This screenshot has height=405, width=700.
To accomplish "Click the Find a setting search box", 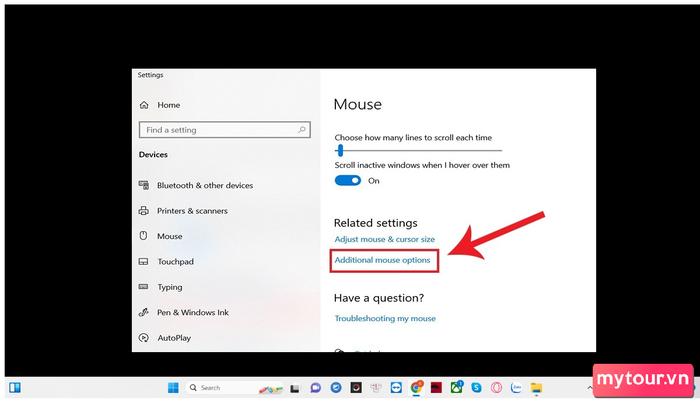I will 225,130.
